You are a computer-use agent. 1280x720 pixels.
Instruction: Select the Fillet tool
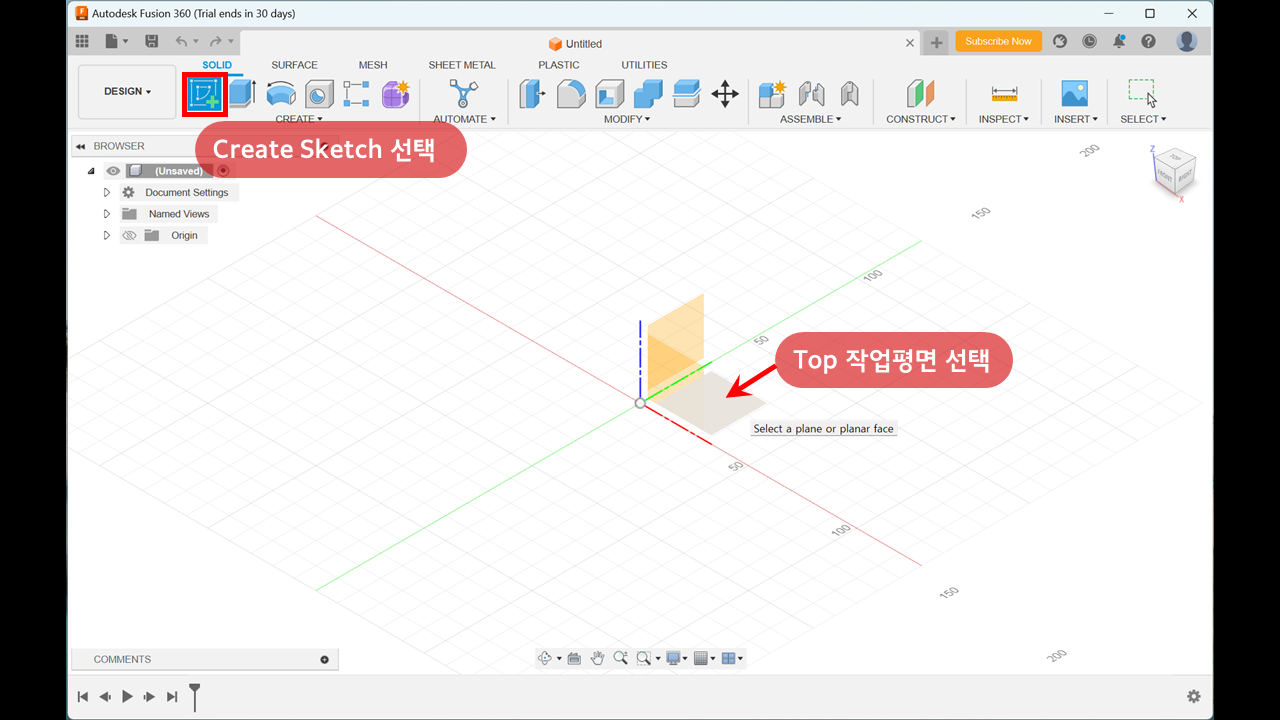pos(571,94)
